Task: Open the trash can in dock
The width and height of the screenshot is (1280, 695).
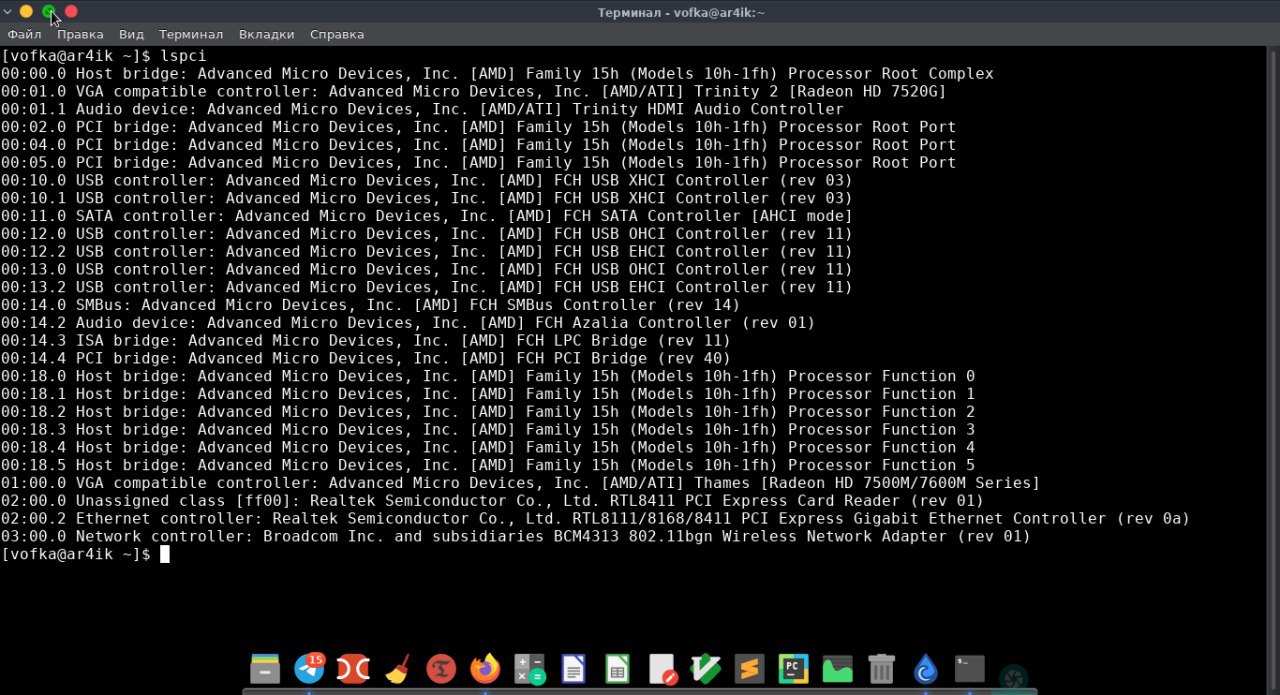Action: (x=882, y=668)
